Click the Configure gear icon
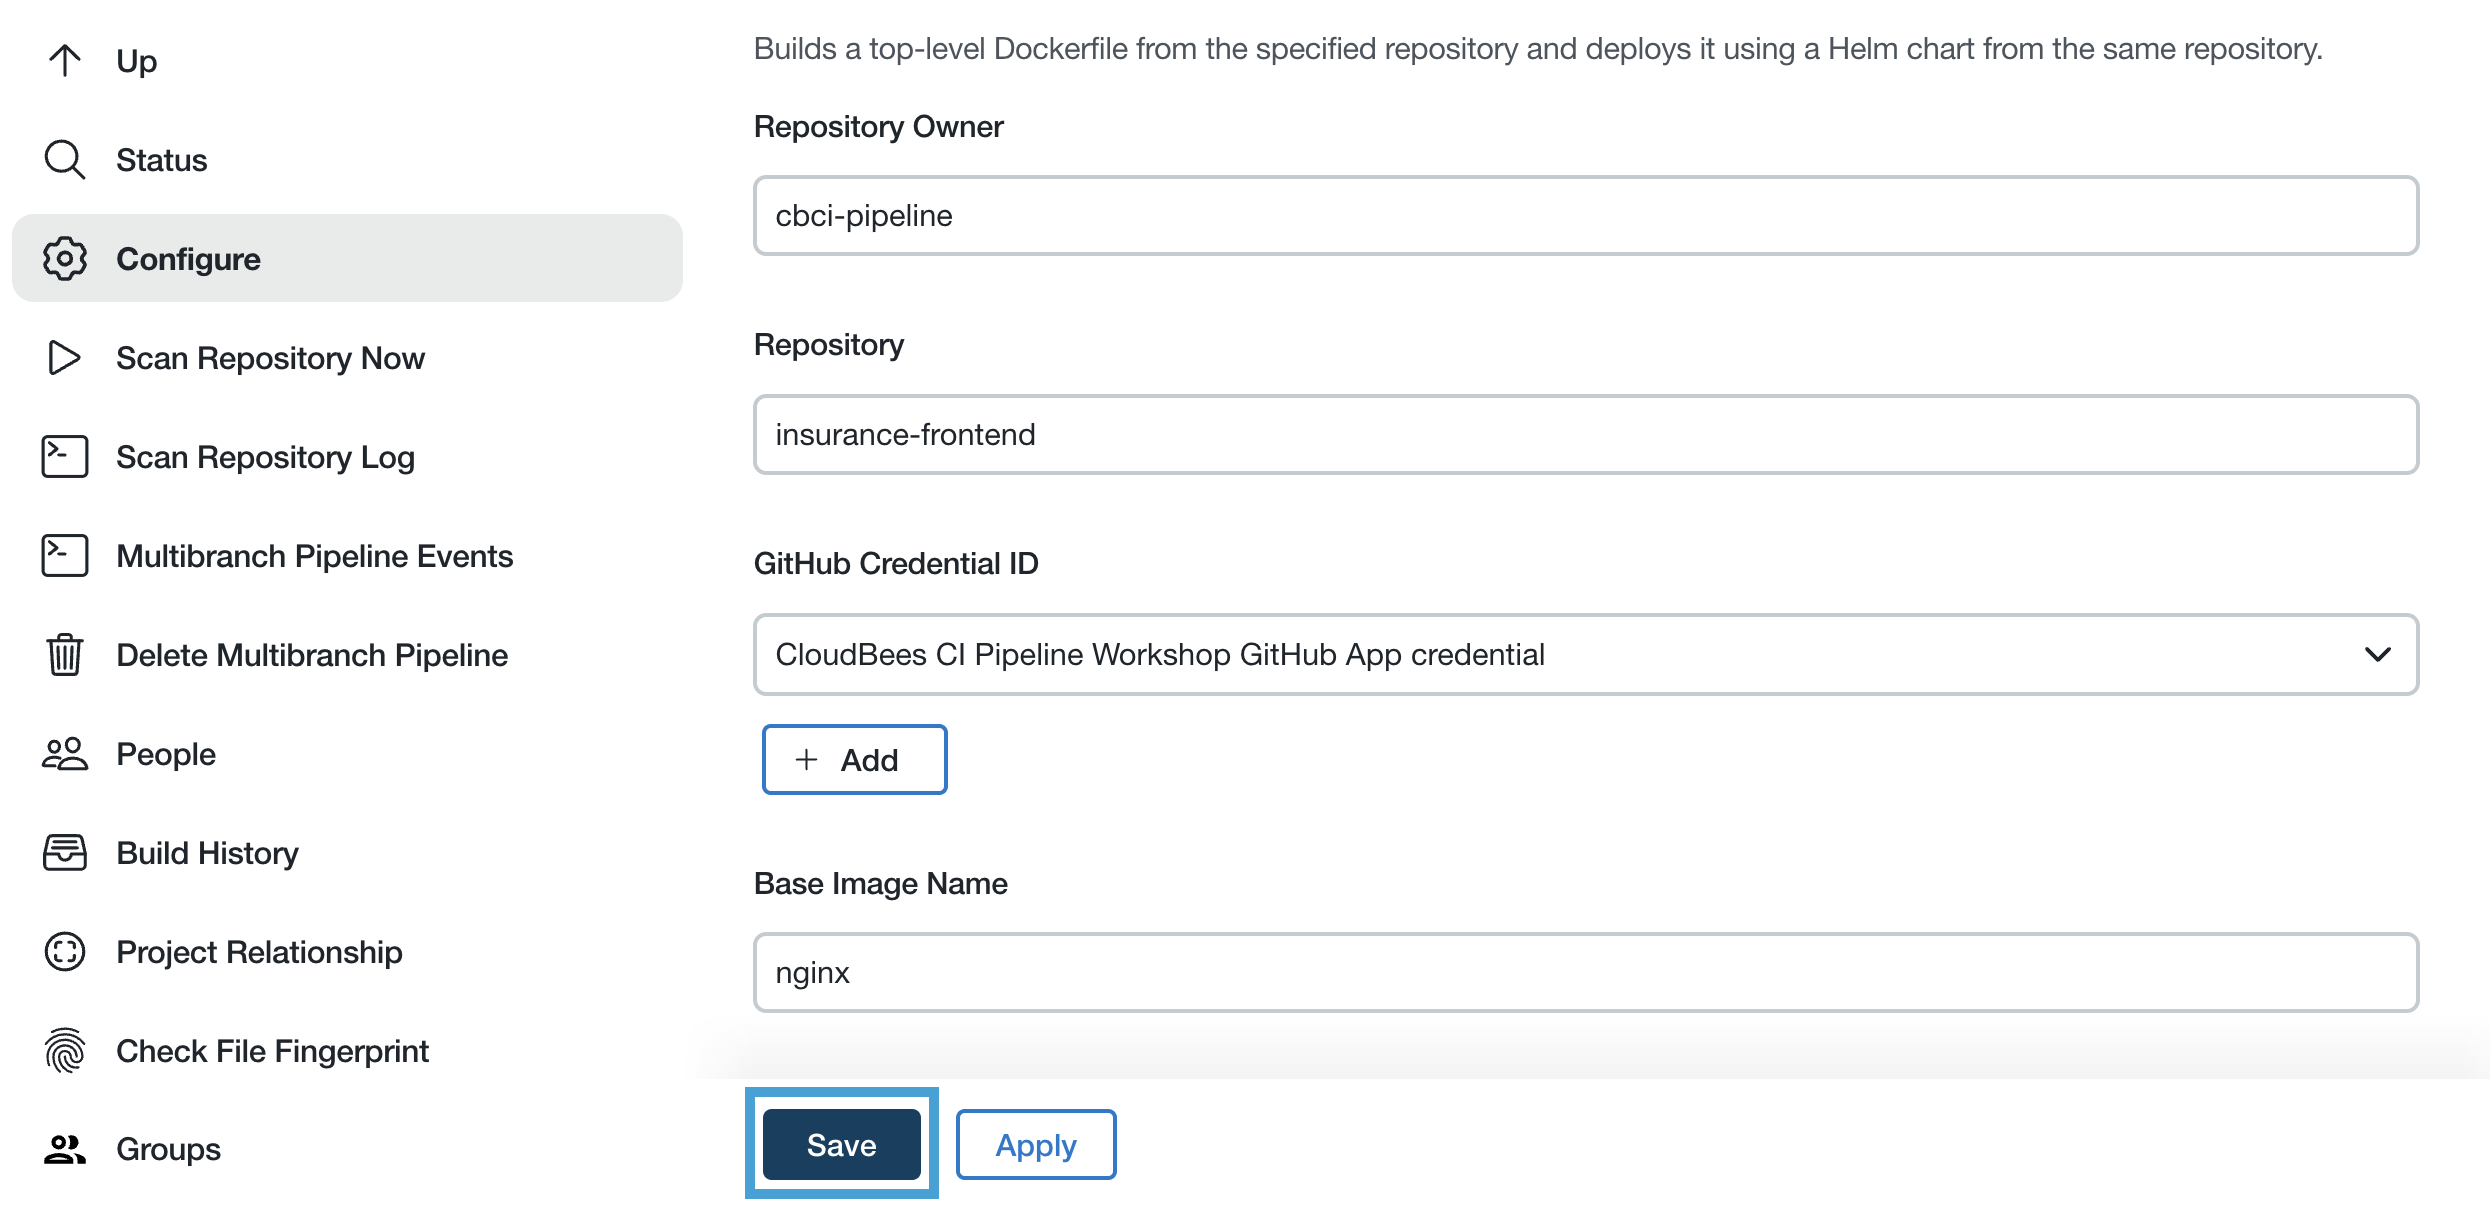Viewport: 2490px width, 1218px height. 65,259
